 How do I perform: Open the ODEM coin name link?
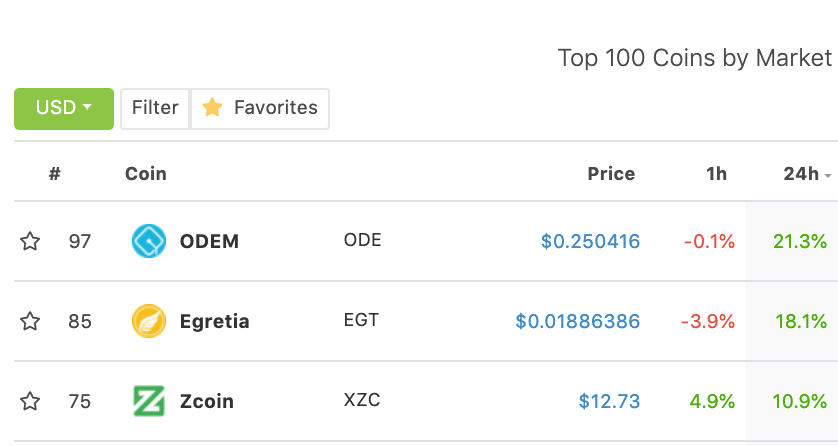click(209, 241)
